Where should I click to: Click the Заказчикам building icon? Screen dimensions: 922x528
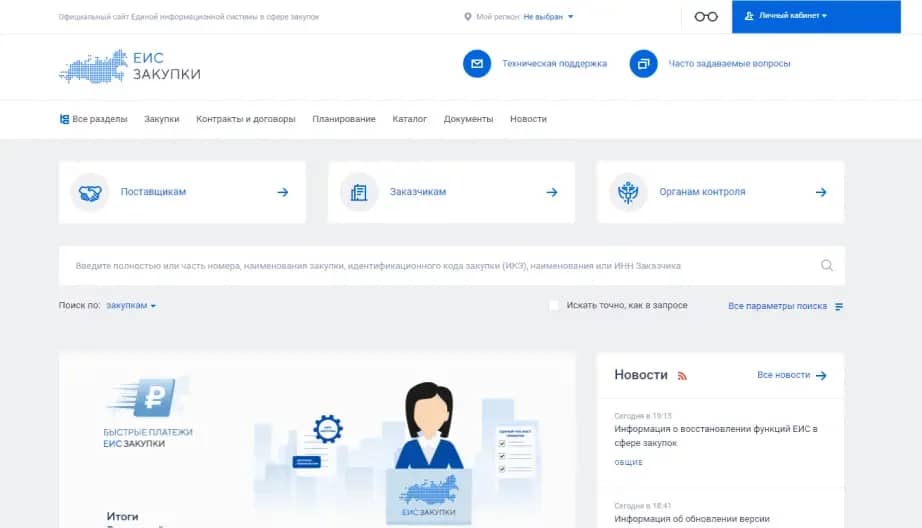tap(359, 192)
